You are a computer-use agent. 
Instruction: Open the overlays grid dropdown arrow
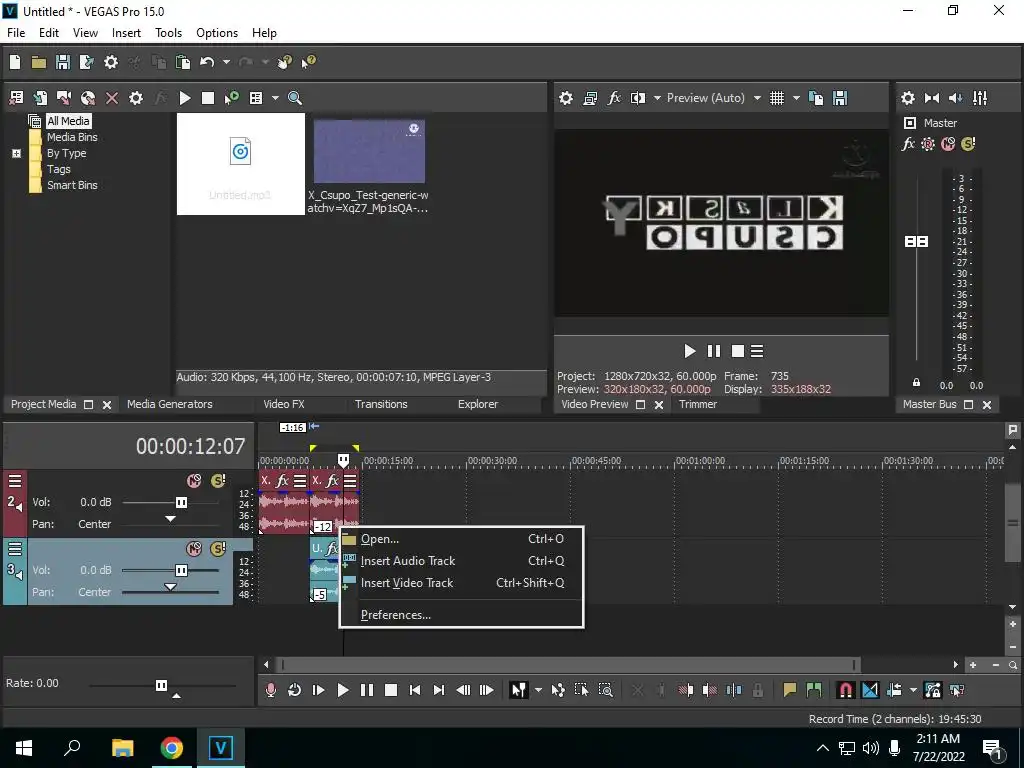pos(796,98)
